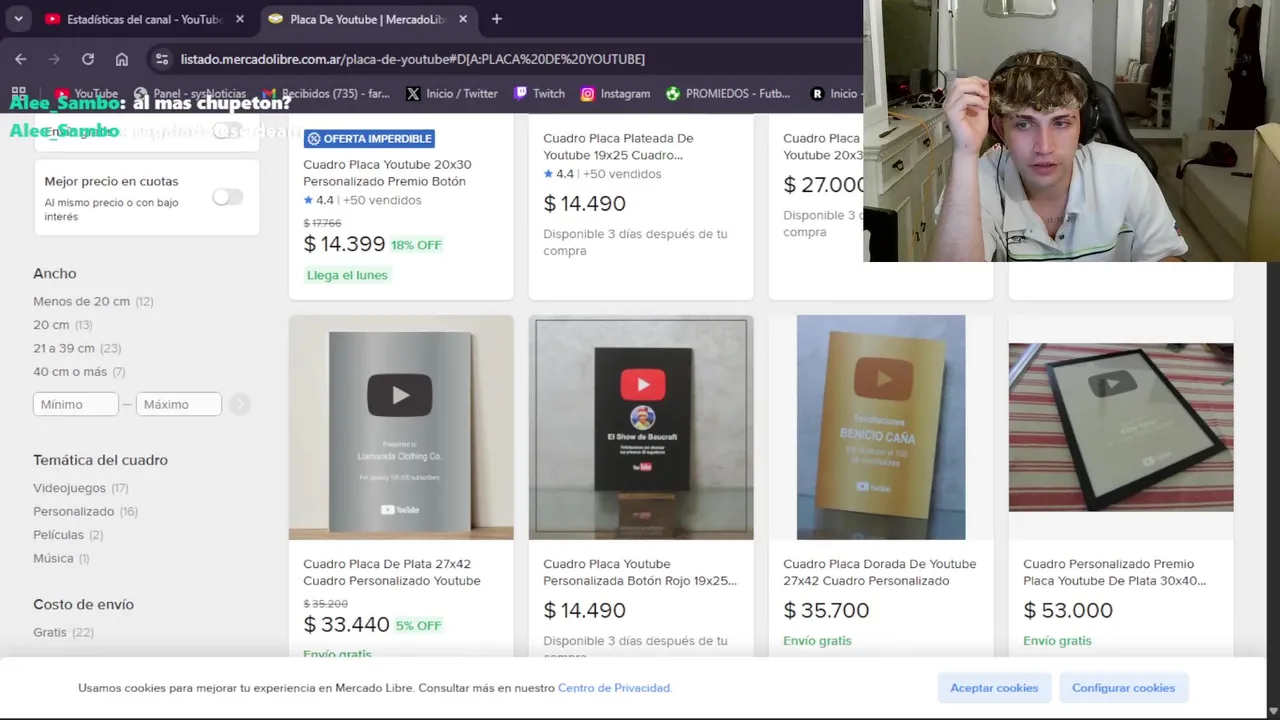Close the Estadísticas del canal tab
Viewport: 1280px width, 720px height.
240,19
